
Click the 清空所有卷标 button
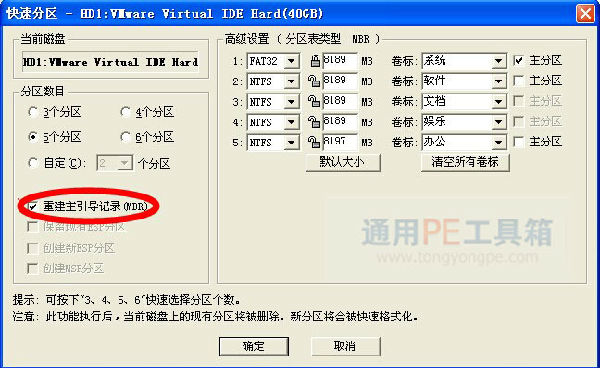point(465,162)
